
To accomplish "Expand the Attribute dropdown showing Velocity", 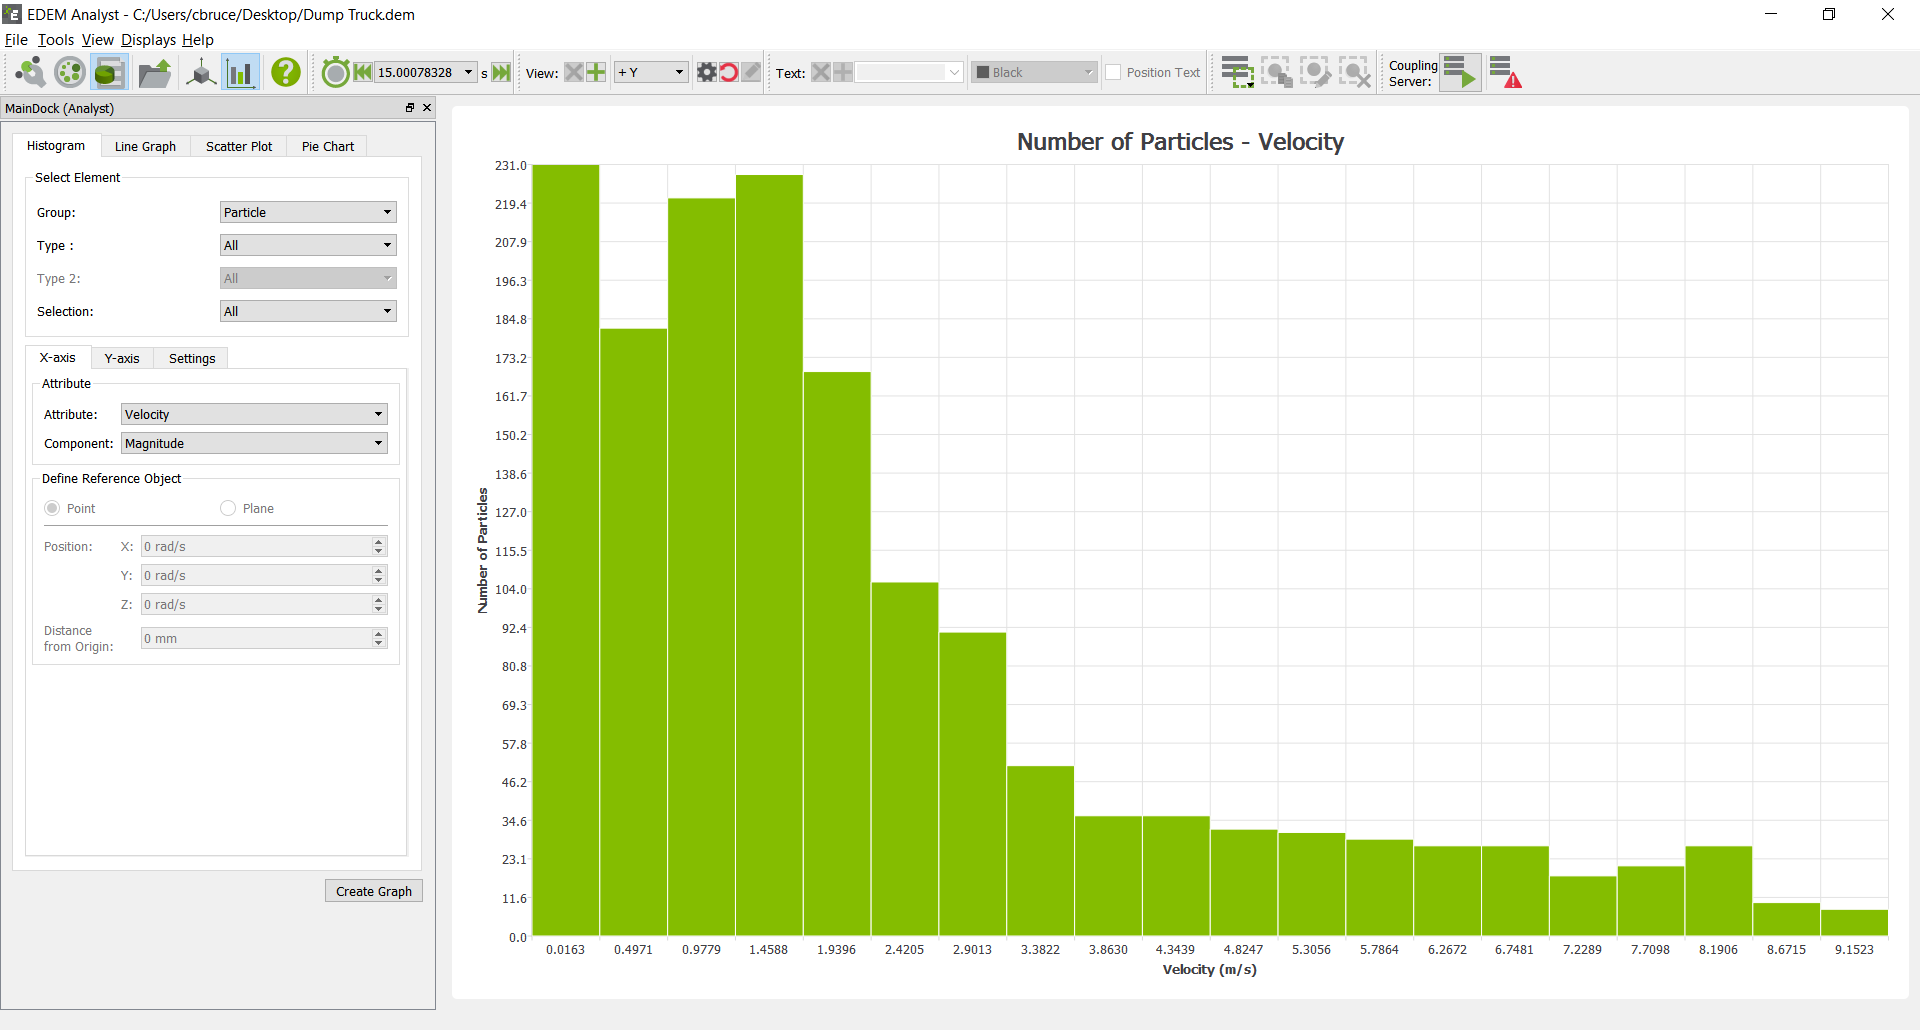I will pyautogui.click(x=254, y=414).
